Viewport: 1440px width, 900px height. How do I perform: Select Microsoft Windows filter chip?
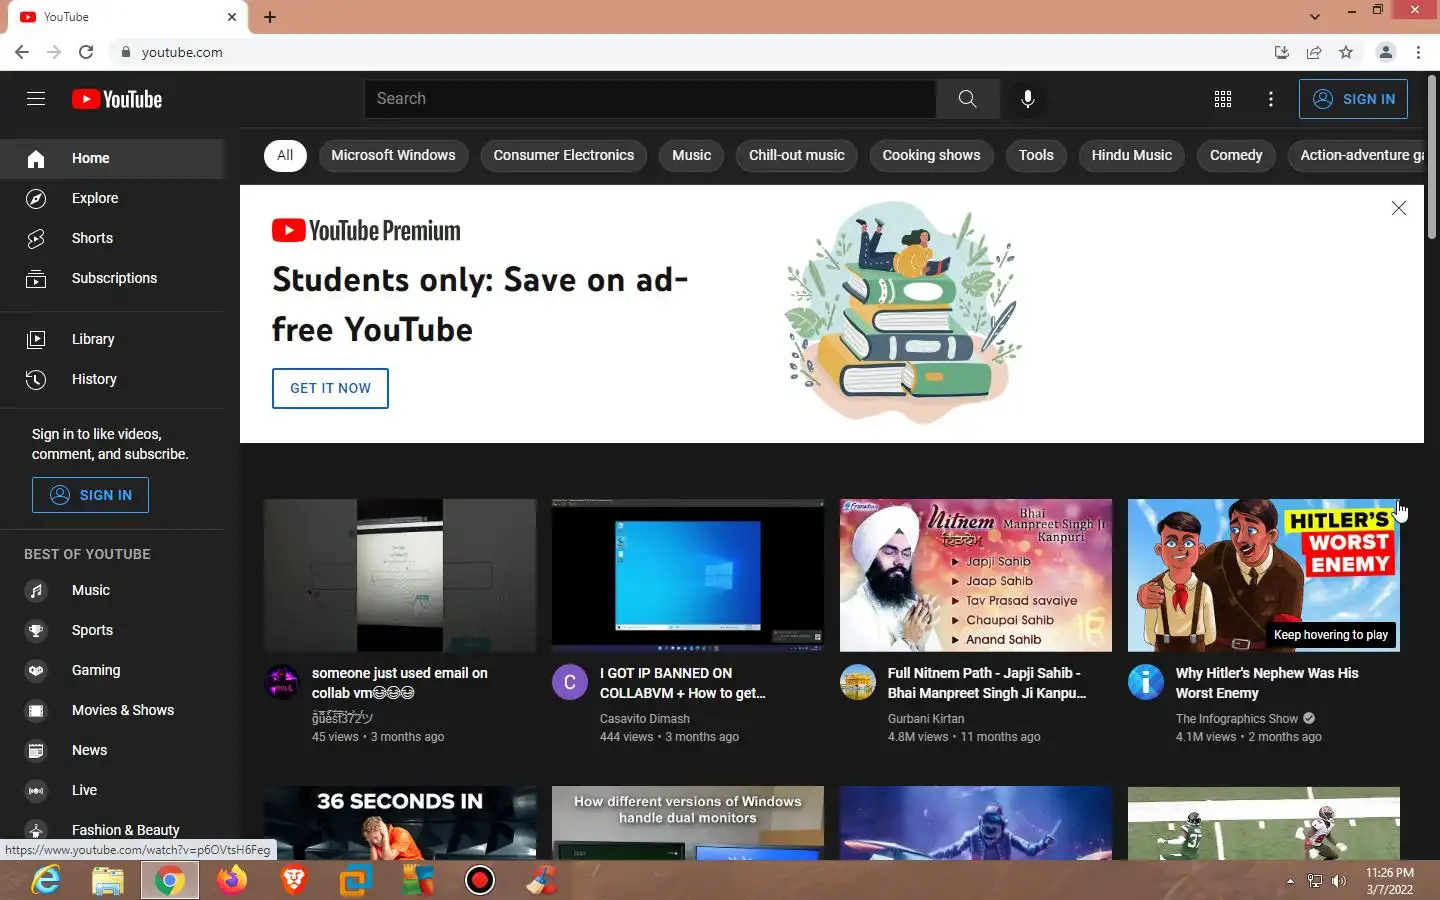tap(393, 155)
